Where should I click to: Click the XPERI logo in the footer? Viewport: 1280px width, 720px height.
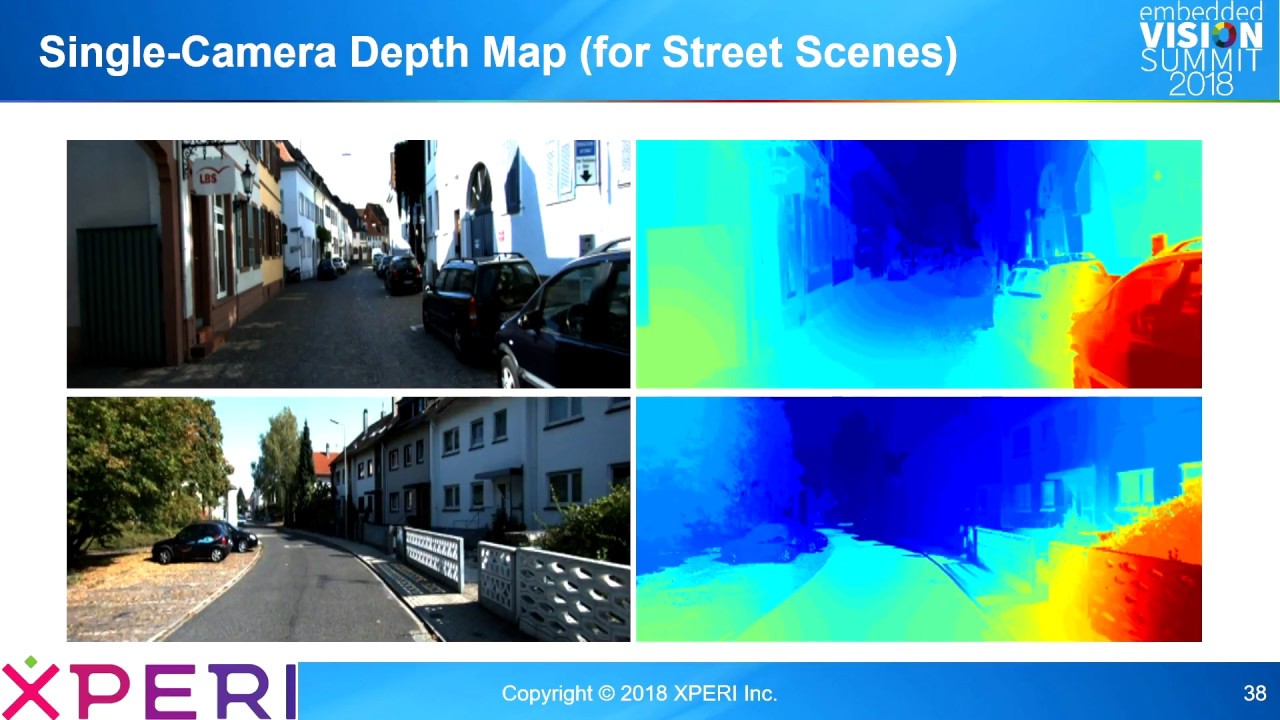(x=150, y=689)
